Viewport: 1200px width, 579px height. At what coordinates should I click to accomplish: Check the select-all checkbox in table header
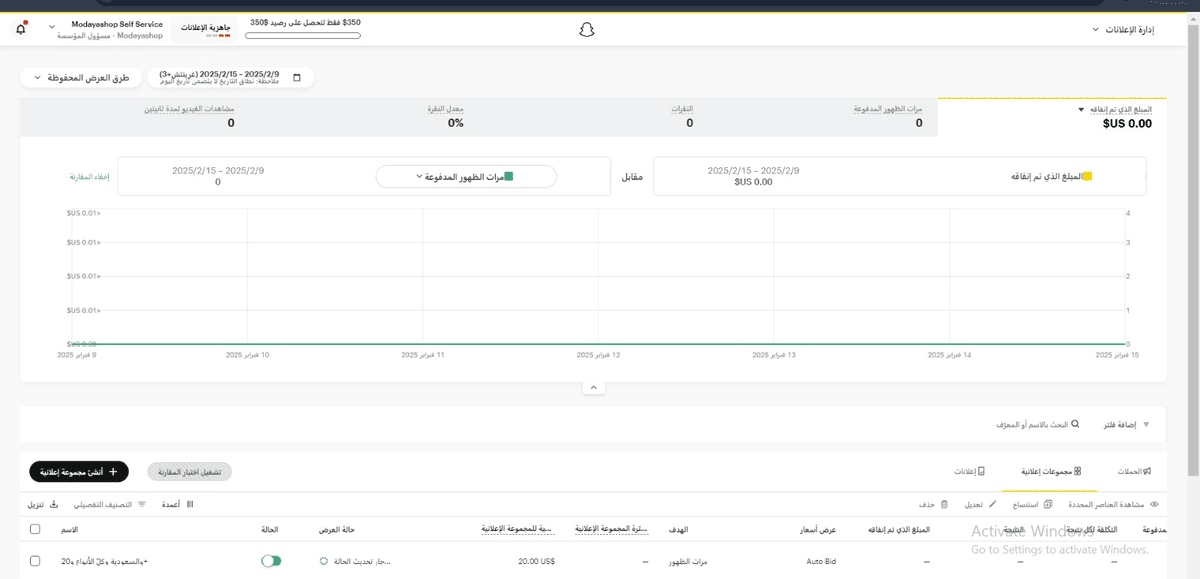click(x=35, y=529)
